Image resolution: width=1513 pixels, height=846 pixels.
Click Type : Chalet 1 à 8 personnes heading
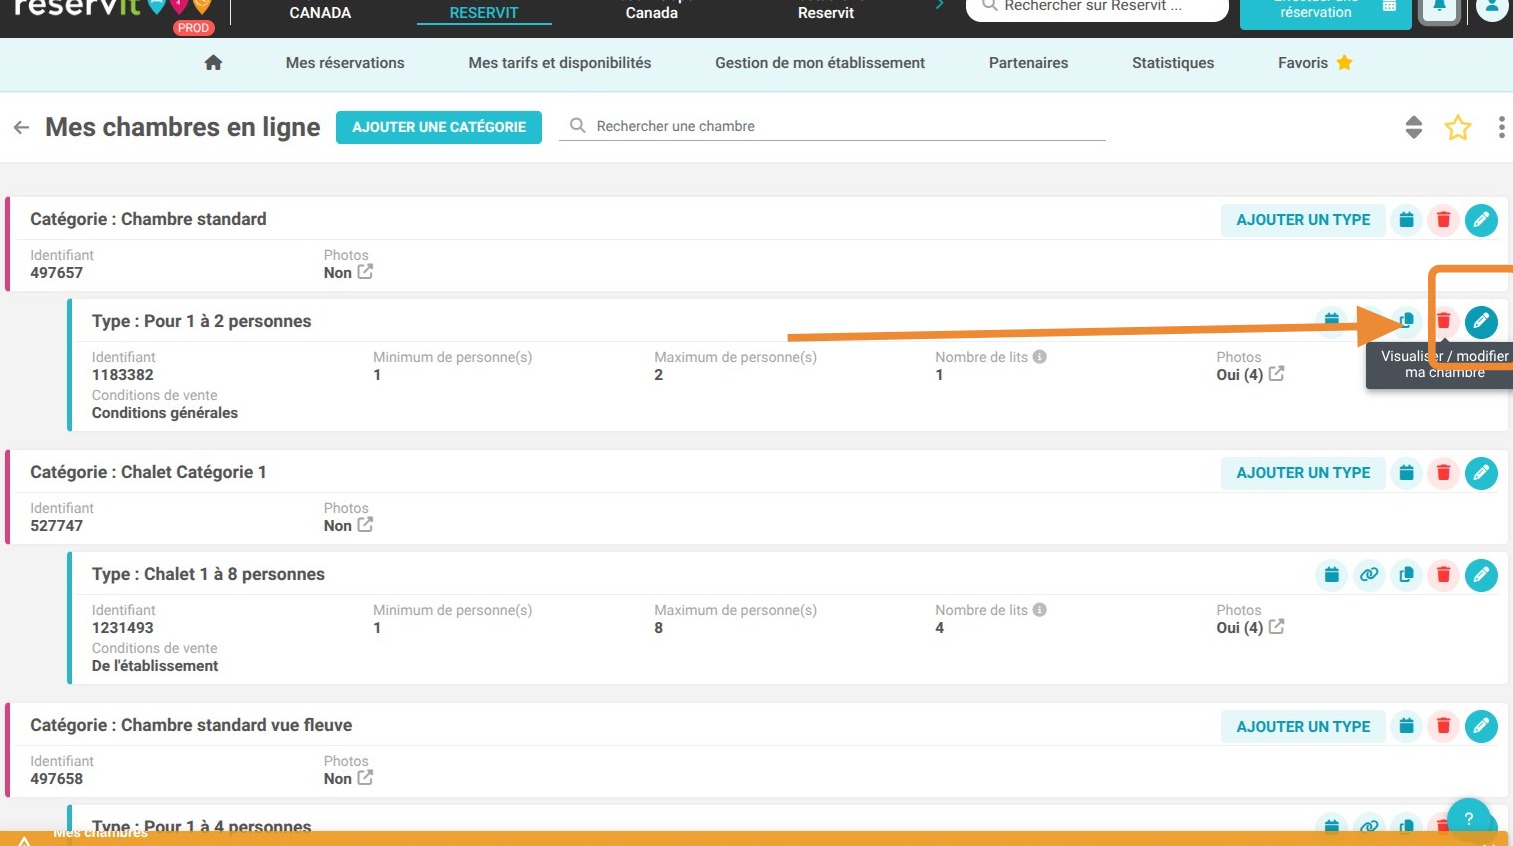208,574
